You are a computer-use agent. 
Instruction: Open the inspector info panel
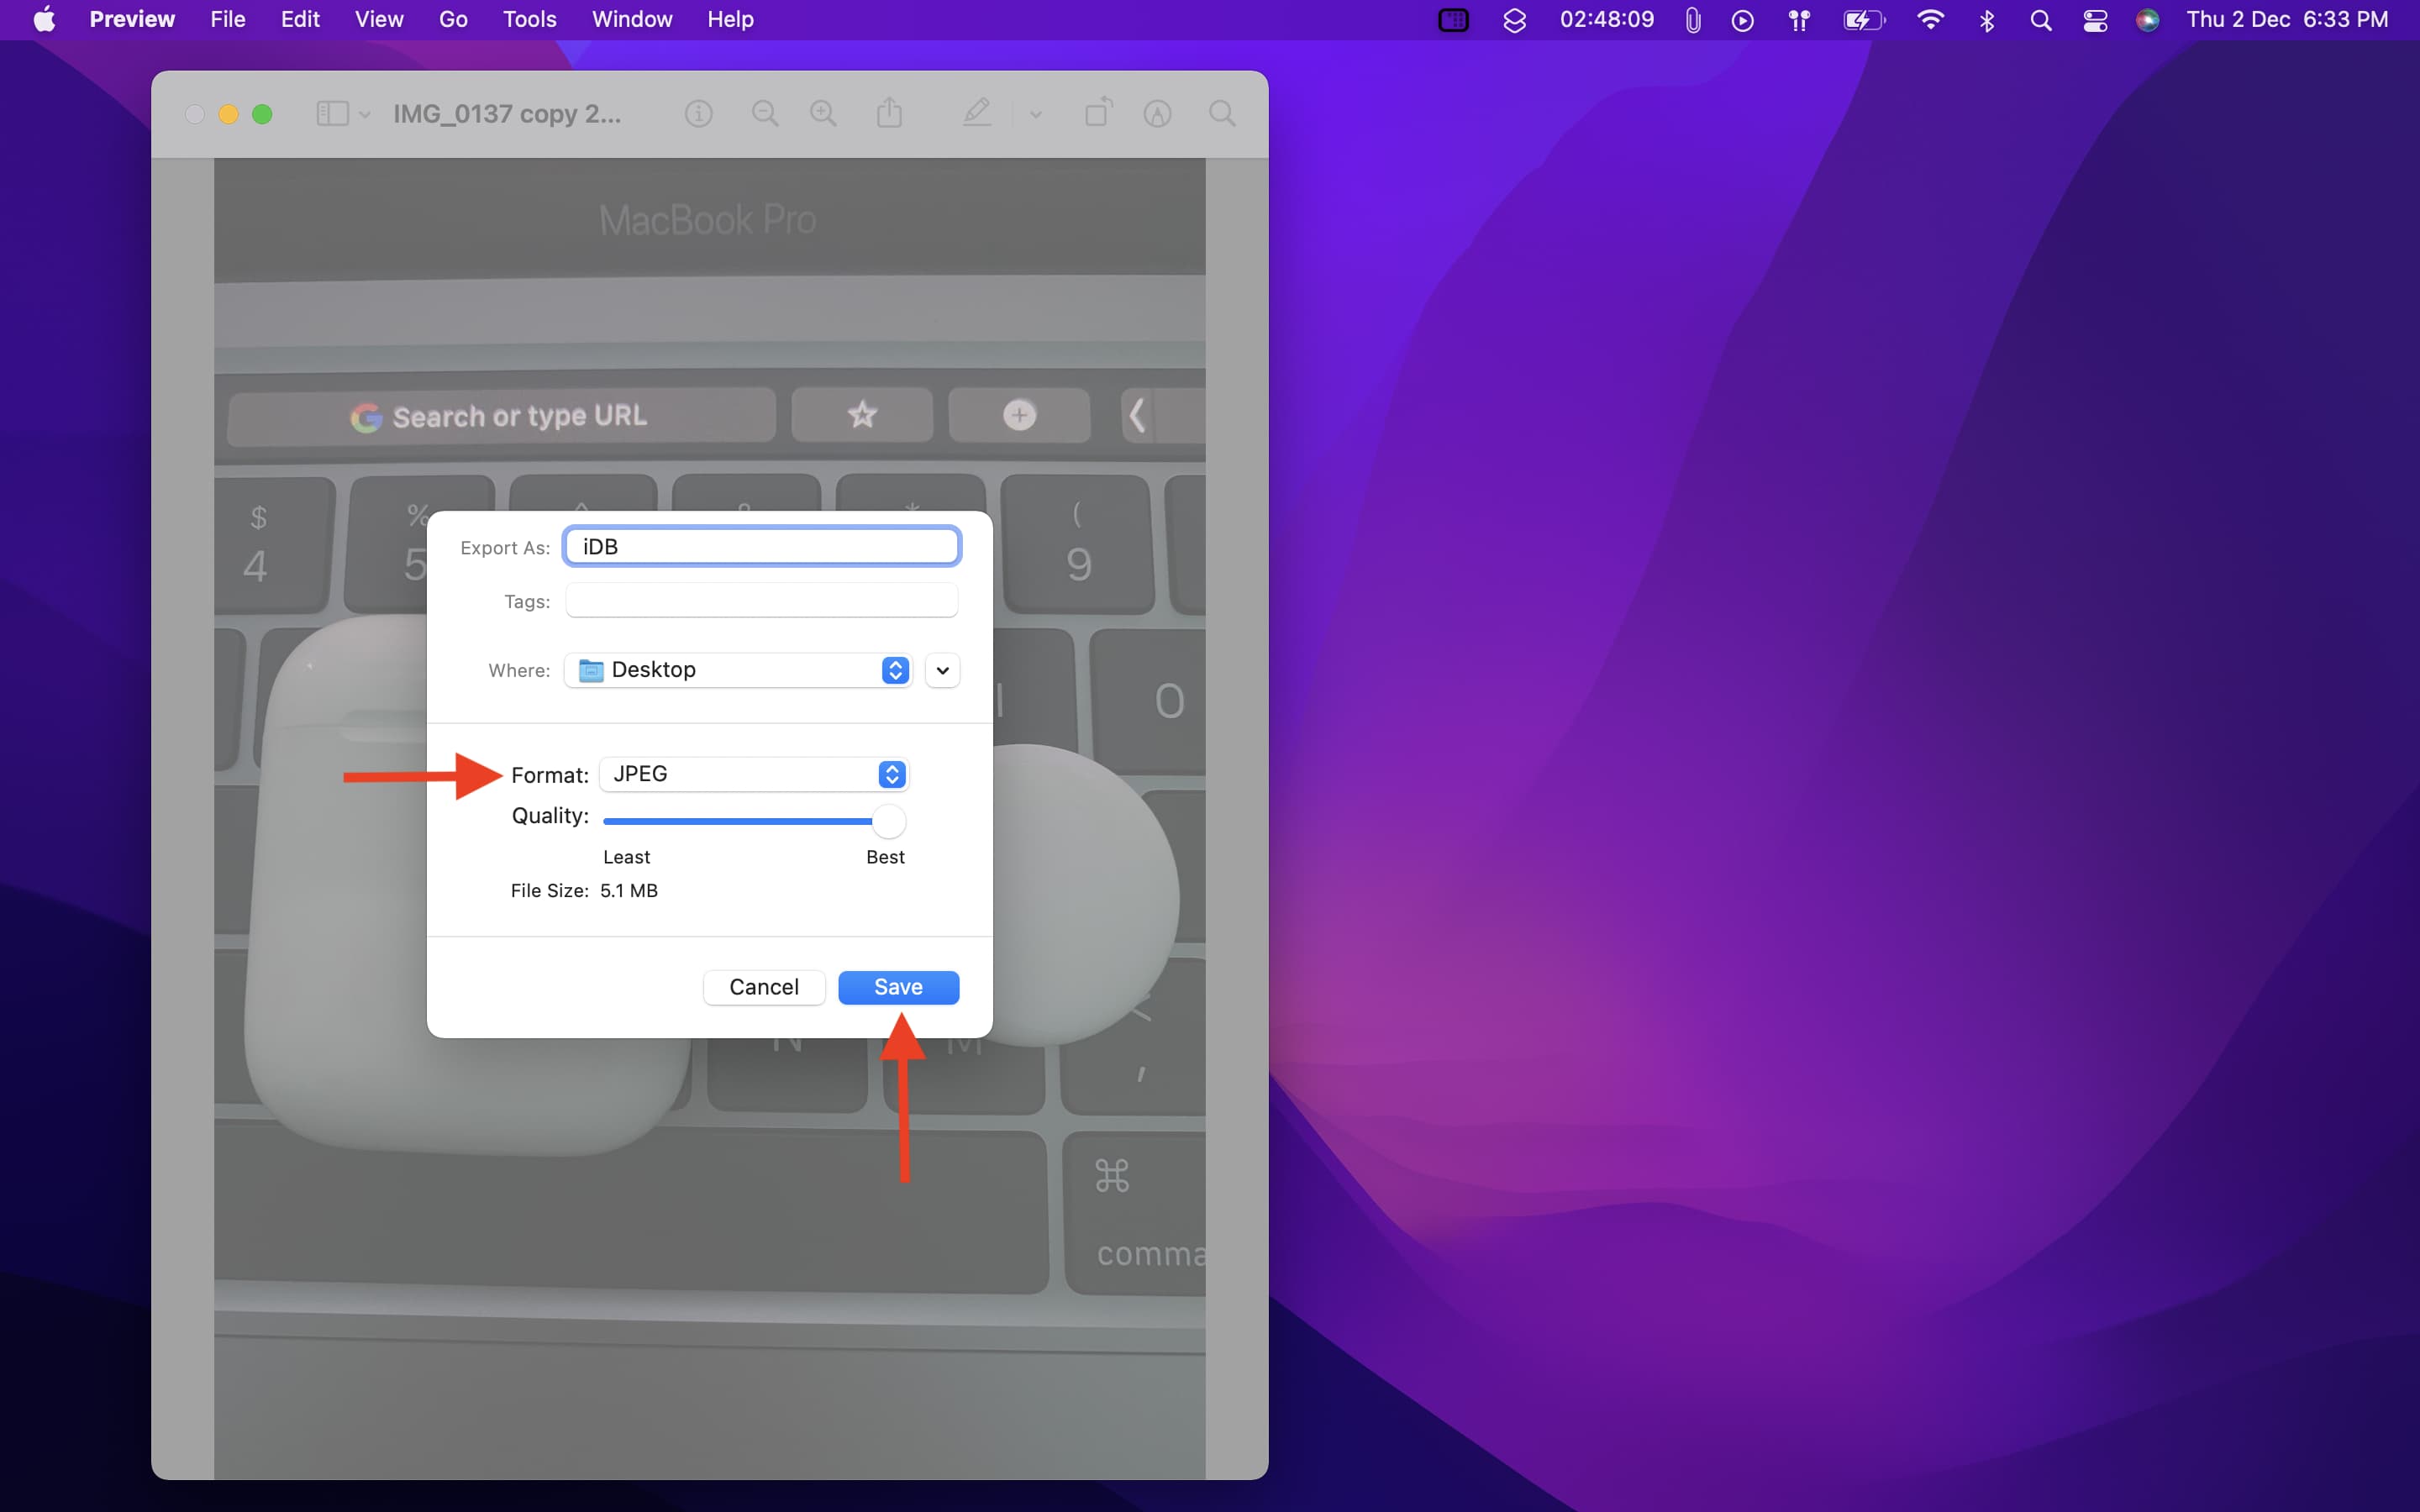click(698, 113)
